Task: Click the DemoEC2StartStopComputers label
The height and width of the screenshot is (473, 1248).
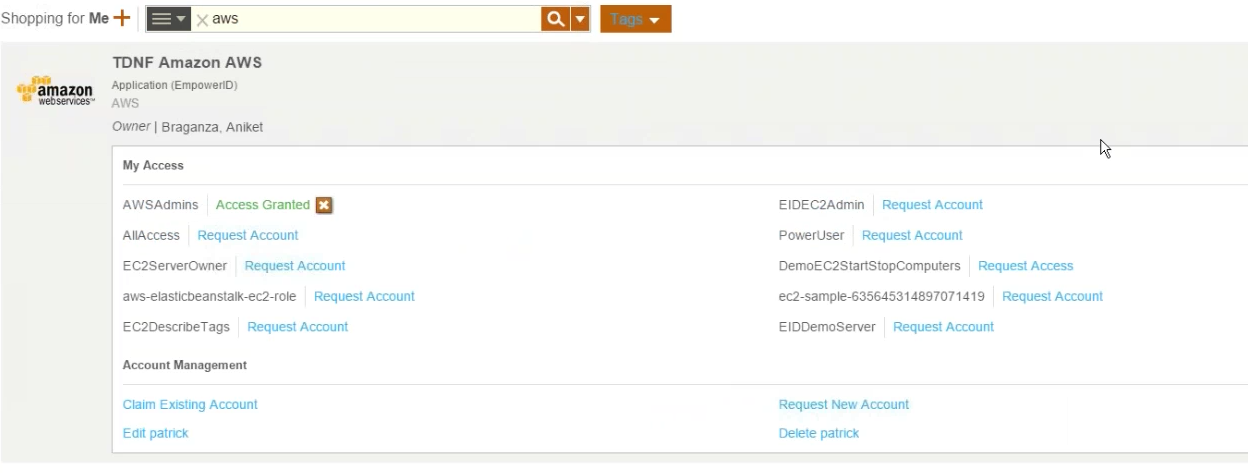Action: coord(869,266)
